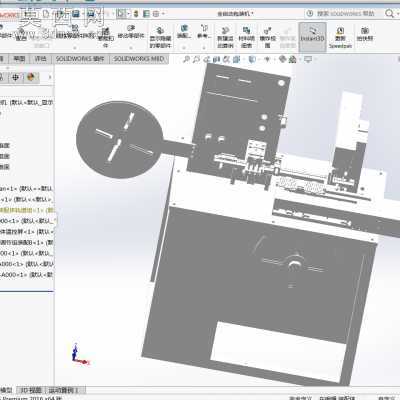The image size is (400, 400).
Task: Click the Hide/Show Items icon
Action: tap(267, 59)
